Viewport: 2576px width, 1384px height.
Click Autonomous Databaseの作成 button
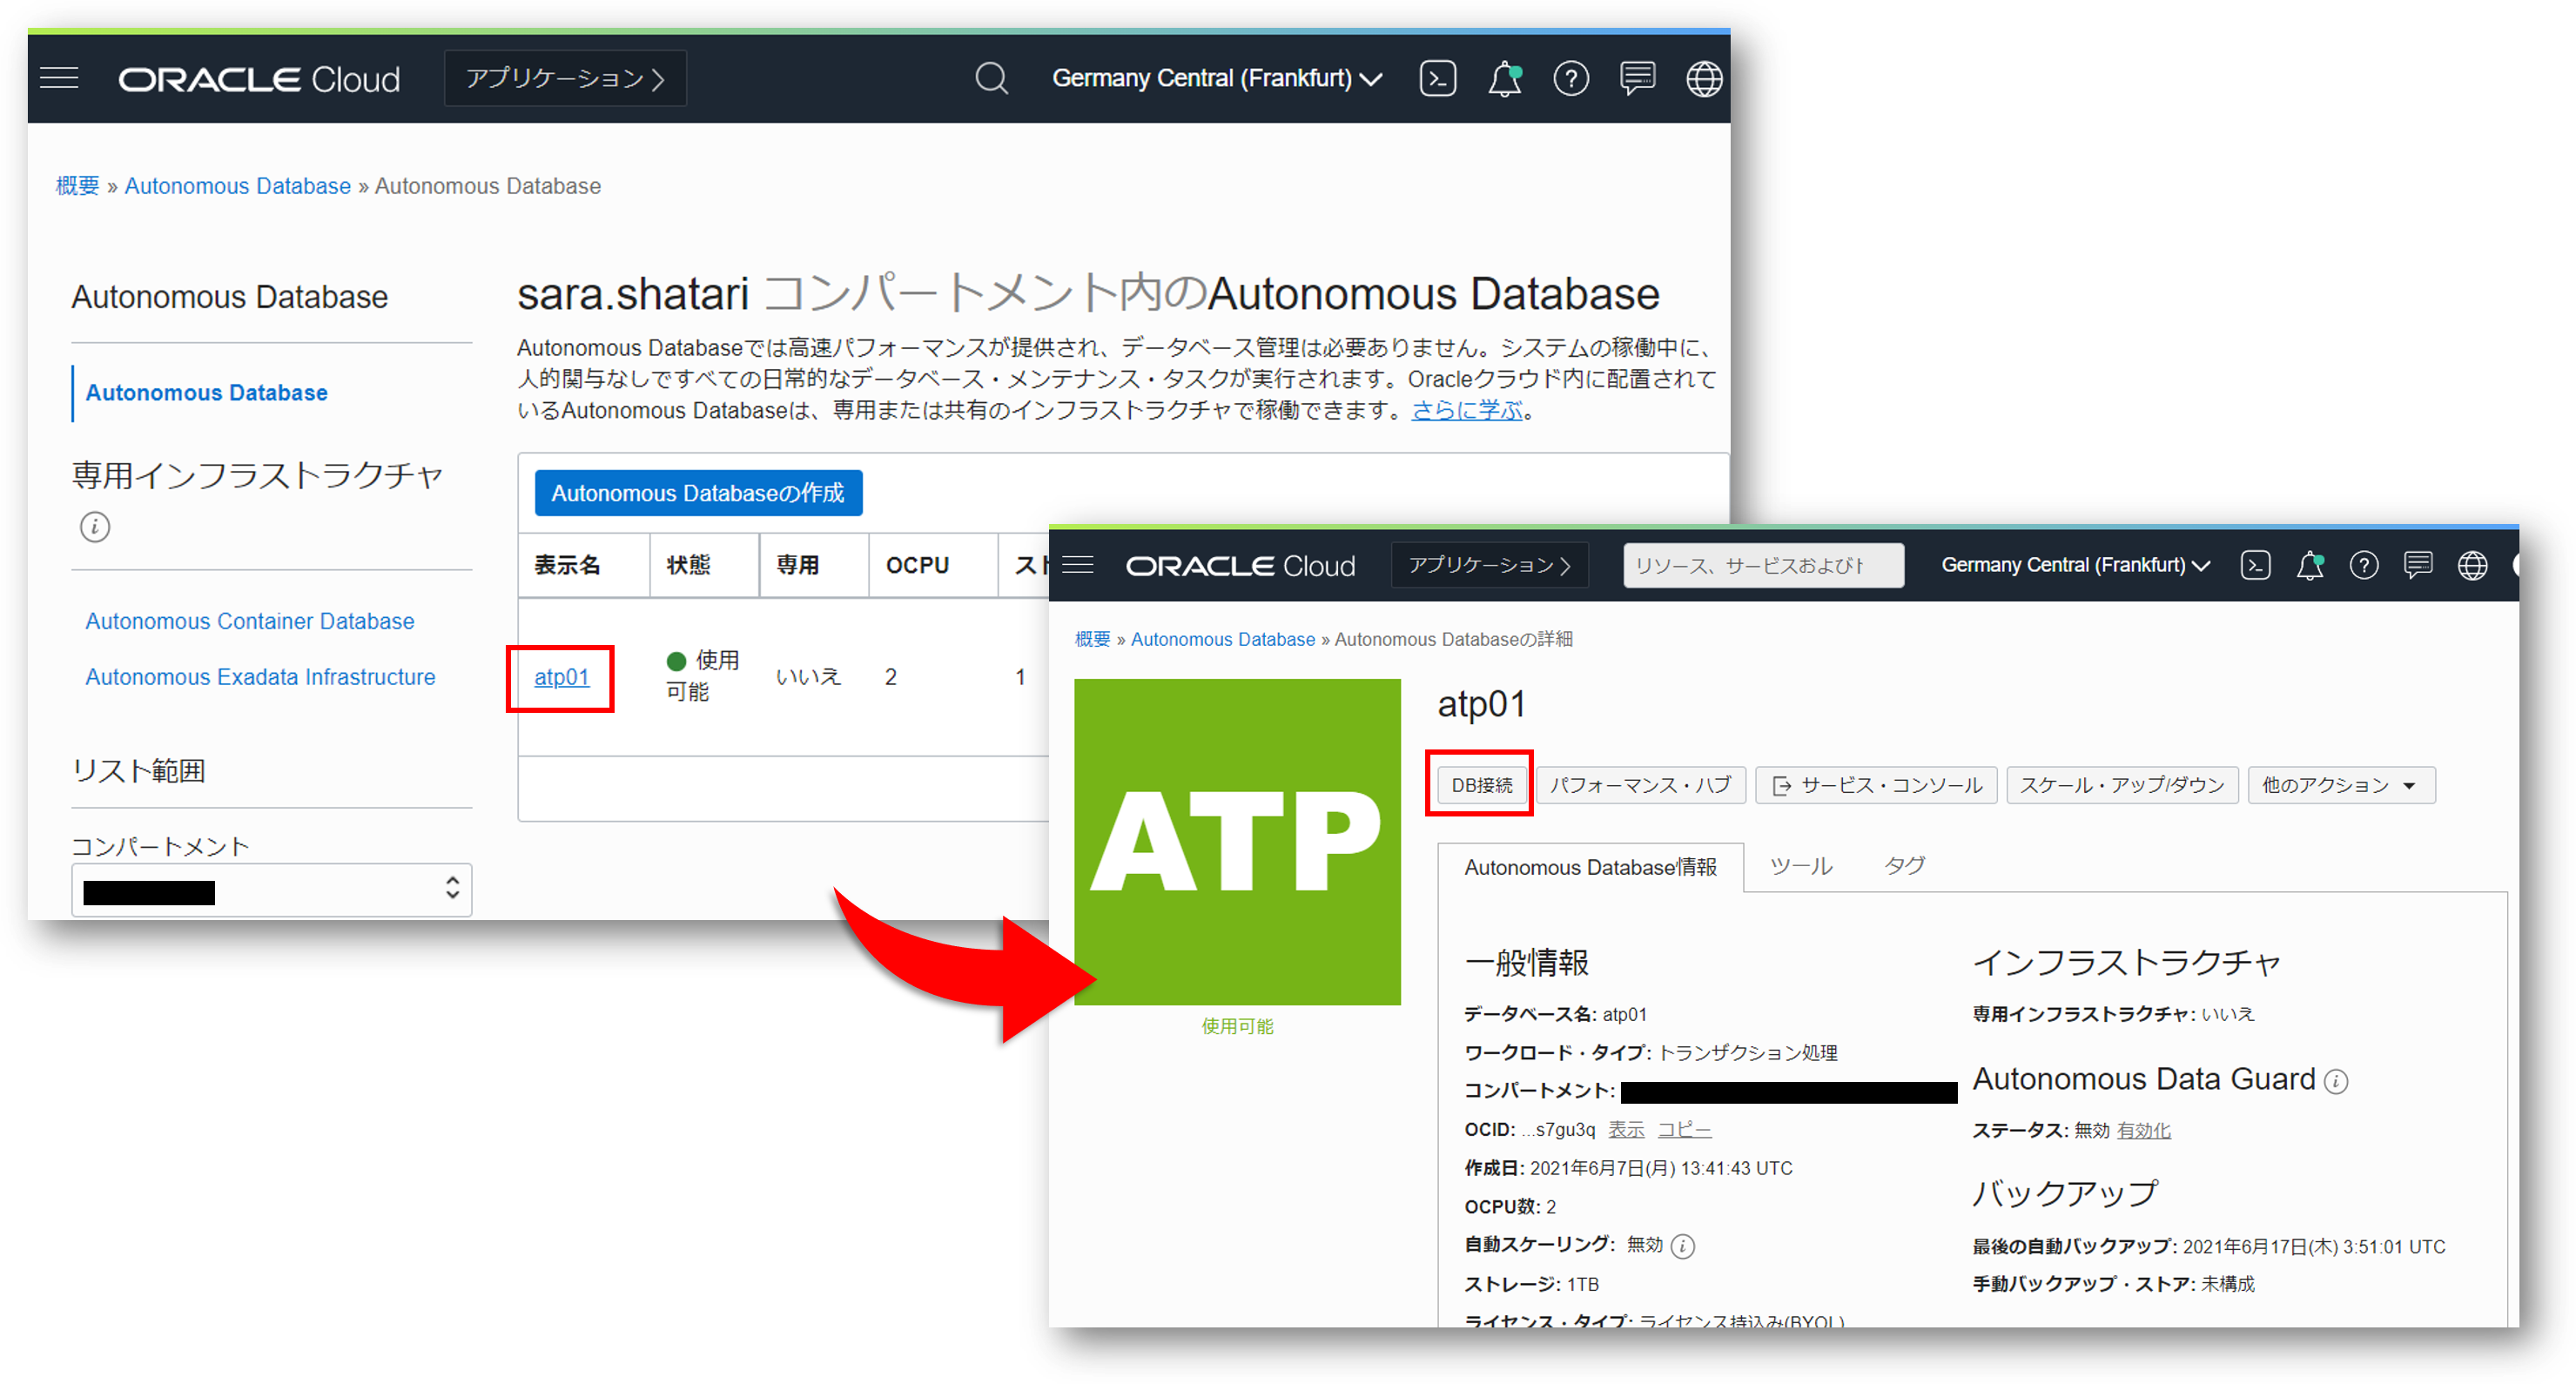698,493
